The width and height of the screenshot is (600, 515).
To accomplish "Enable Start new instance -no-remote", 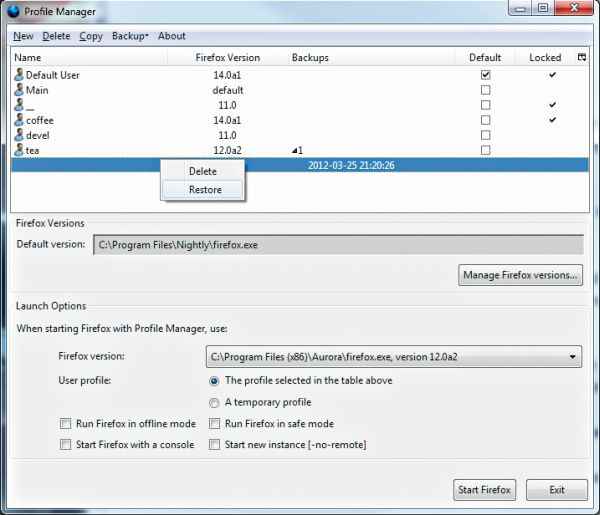I will click(x=214, y=444).
